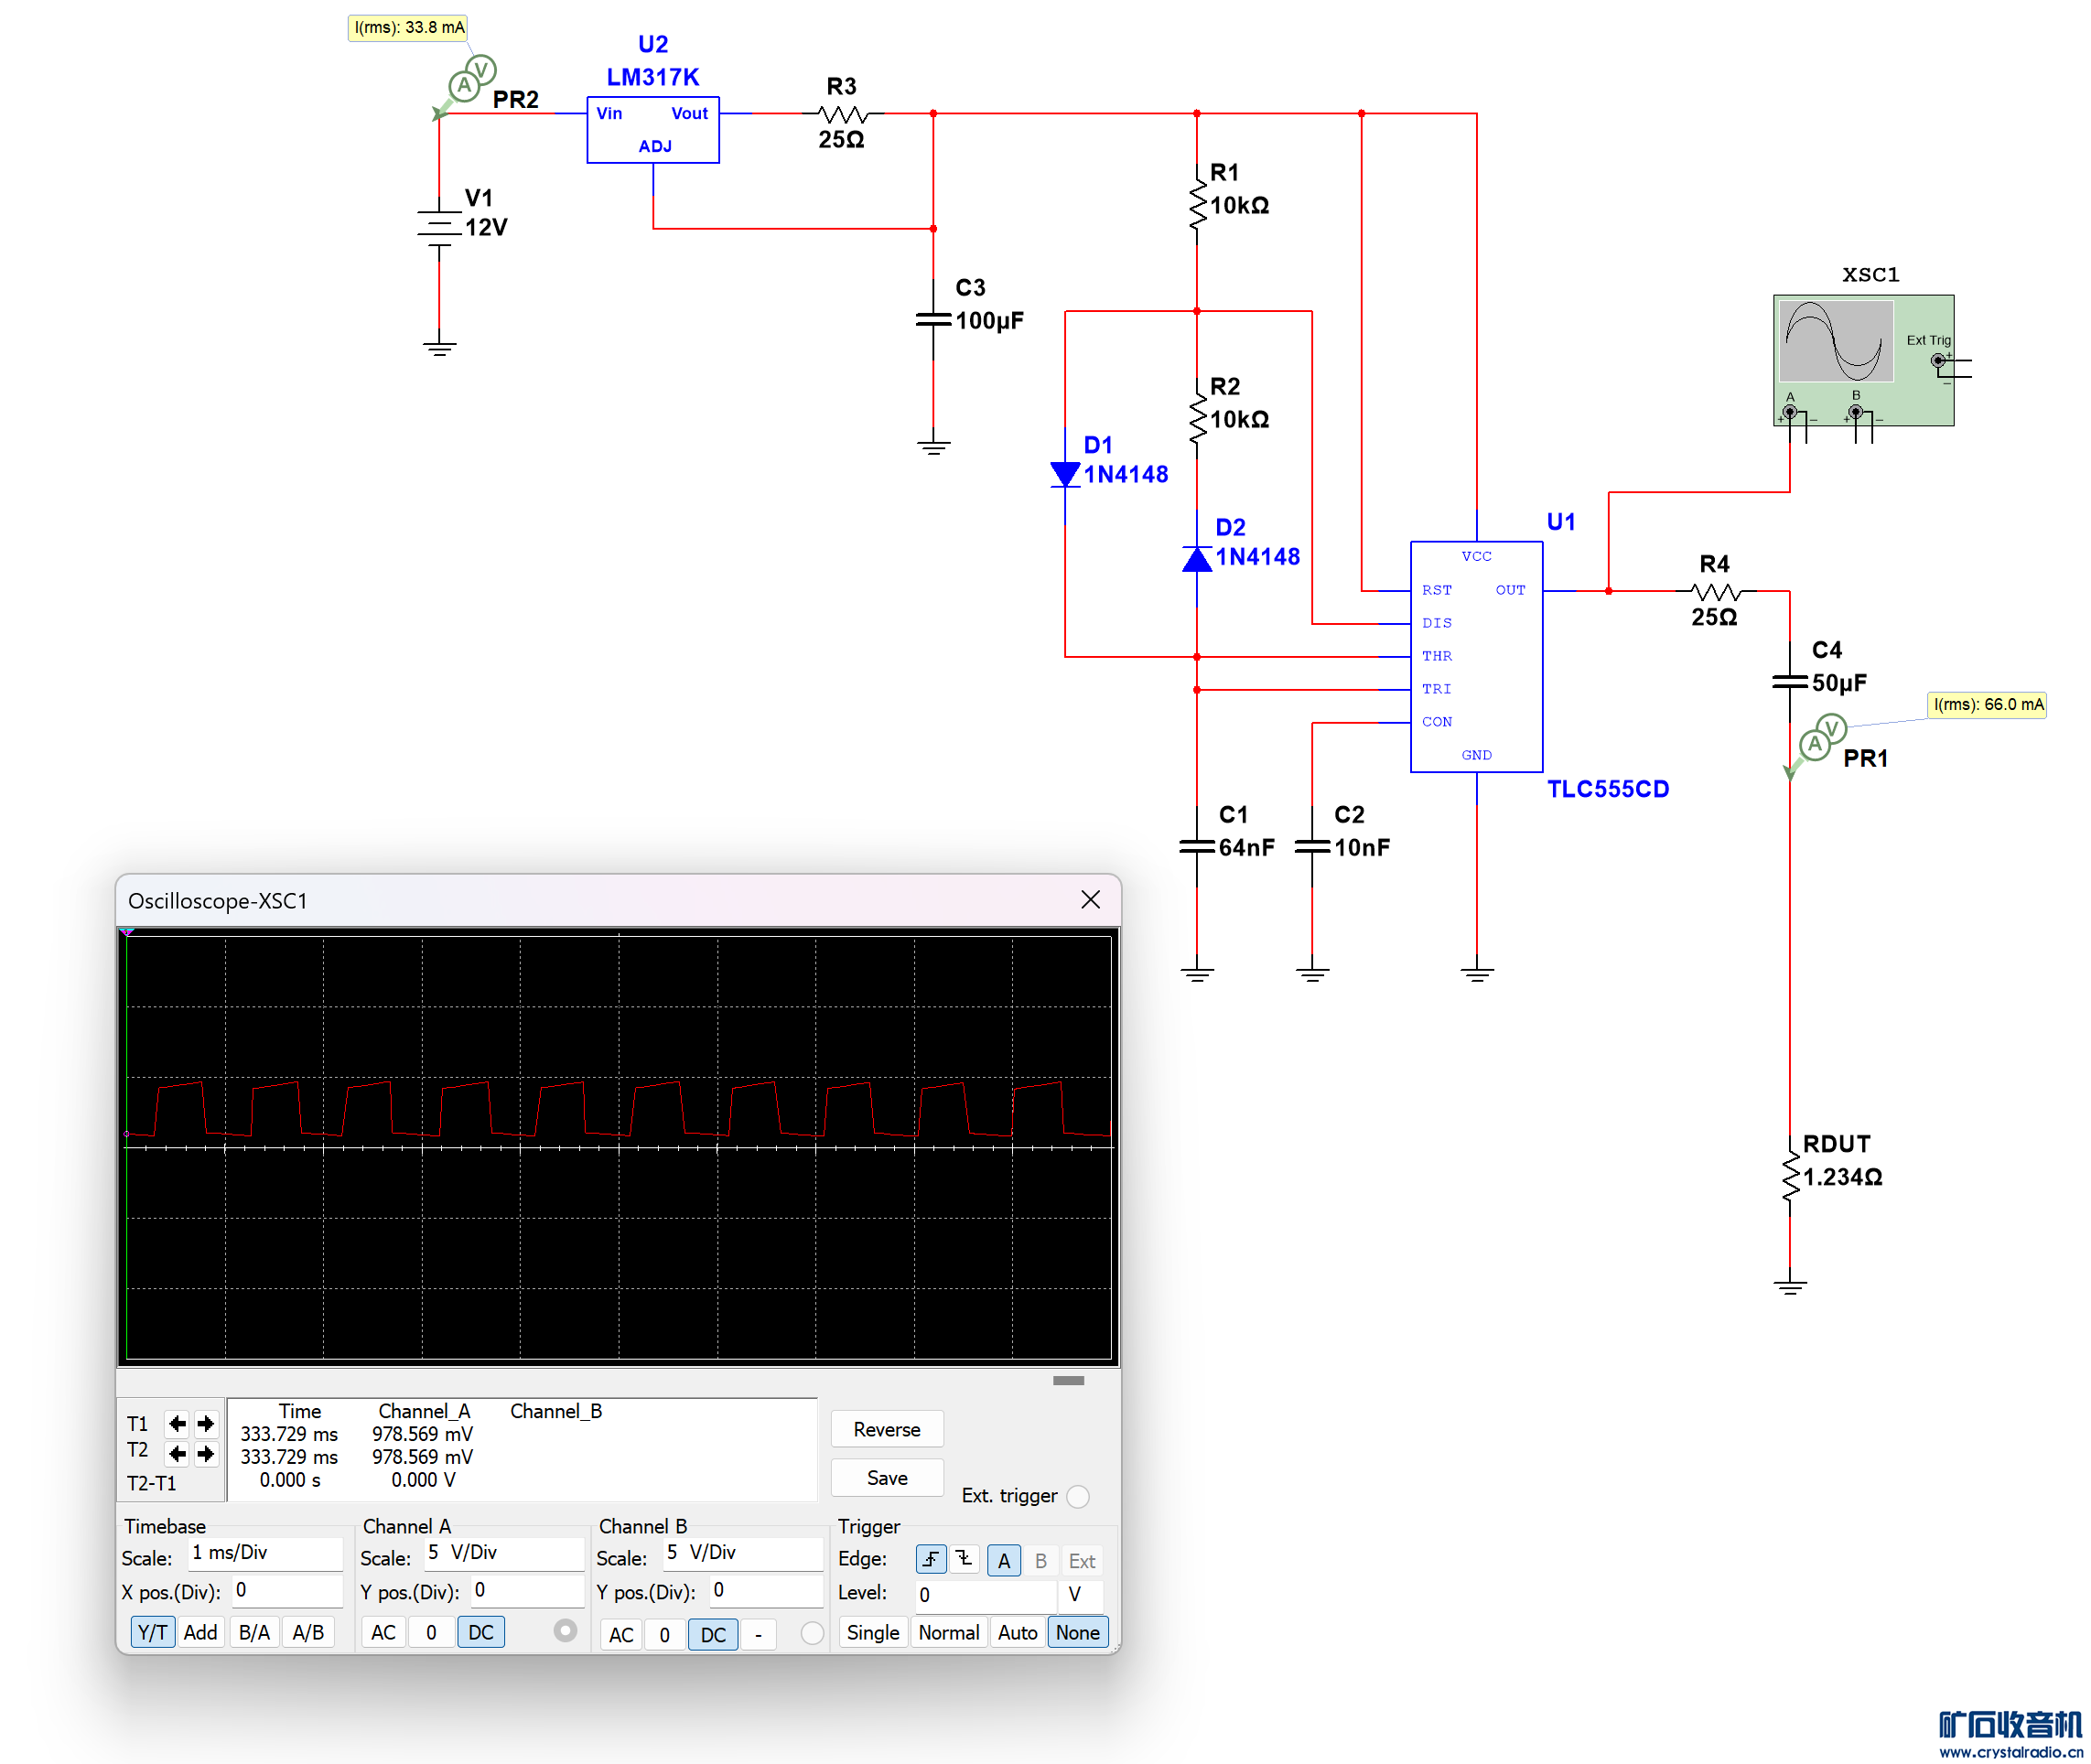Select falling edge trigger icon

(963, 1560)
